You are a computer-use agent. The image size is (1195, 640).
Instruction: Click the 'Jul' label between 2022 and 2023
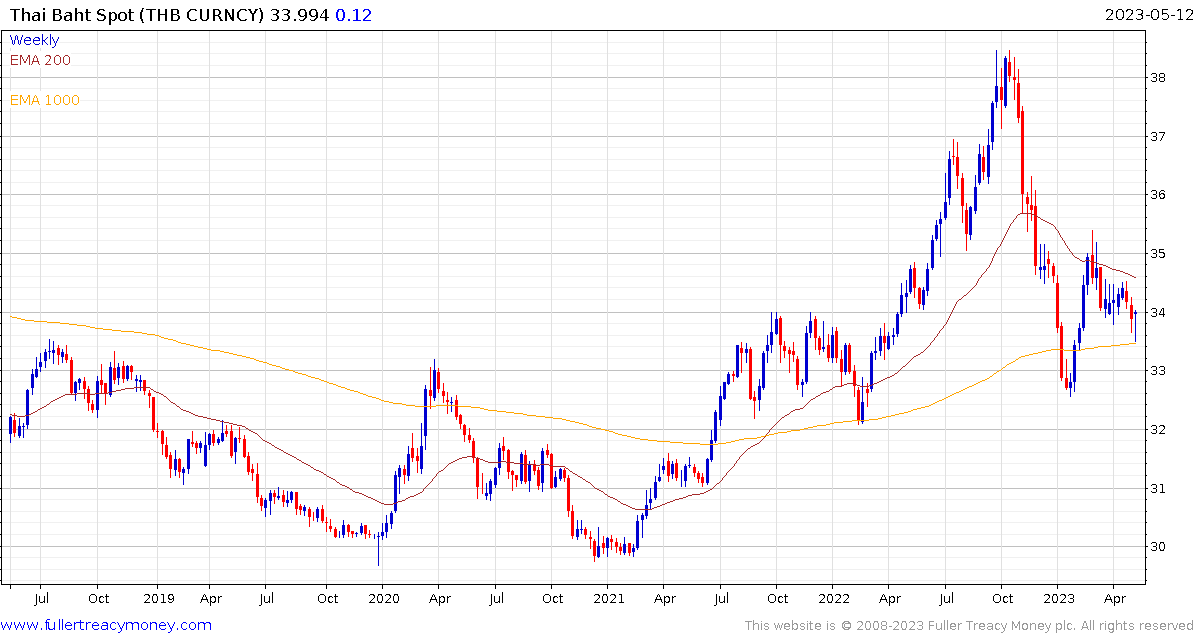pyautogui.click(x=946, y=599)
